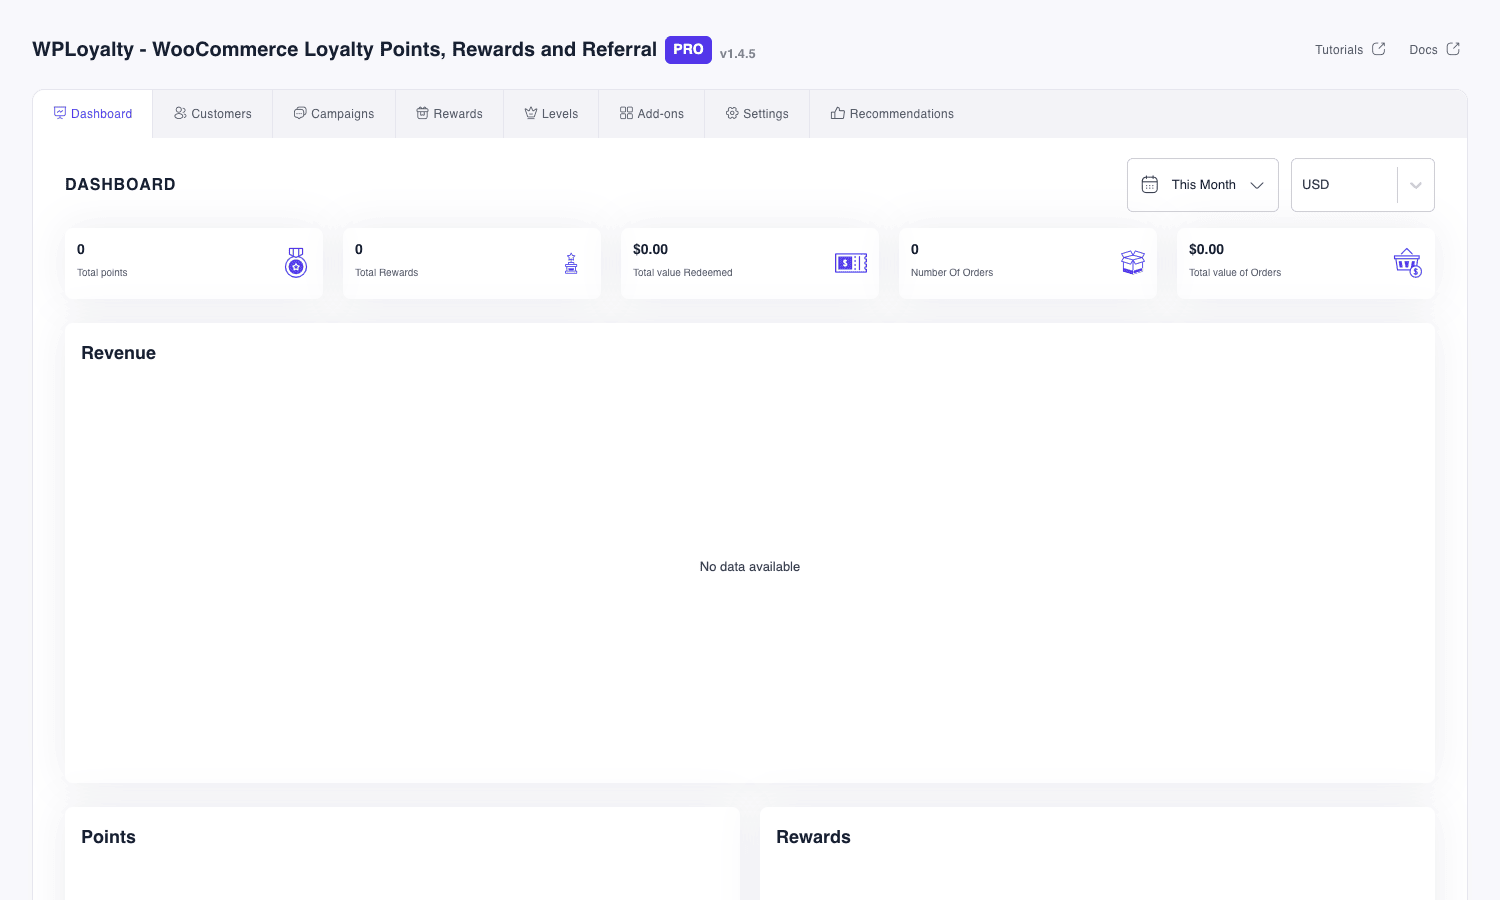
Task: Click the Add-ons tab grid icon
Action: (x=626, y=113)
